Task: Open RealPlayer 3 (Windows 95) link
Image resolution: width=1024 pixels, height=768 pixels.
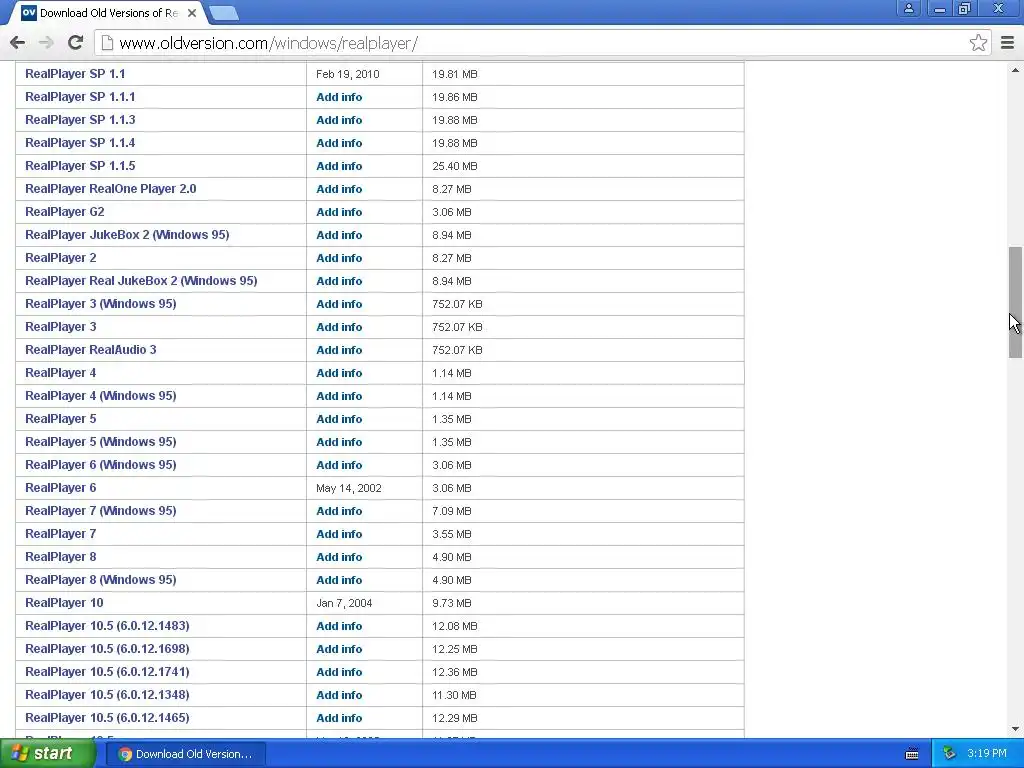Action: tap(101, 304)
